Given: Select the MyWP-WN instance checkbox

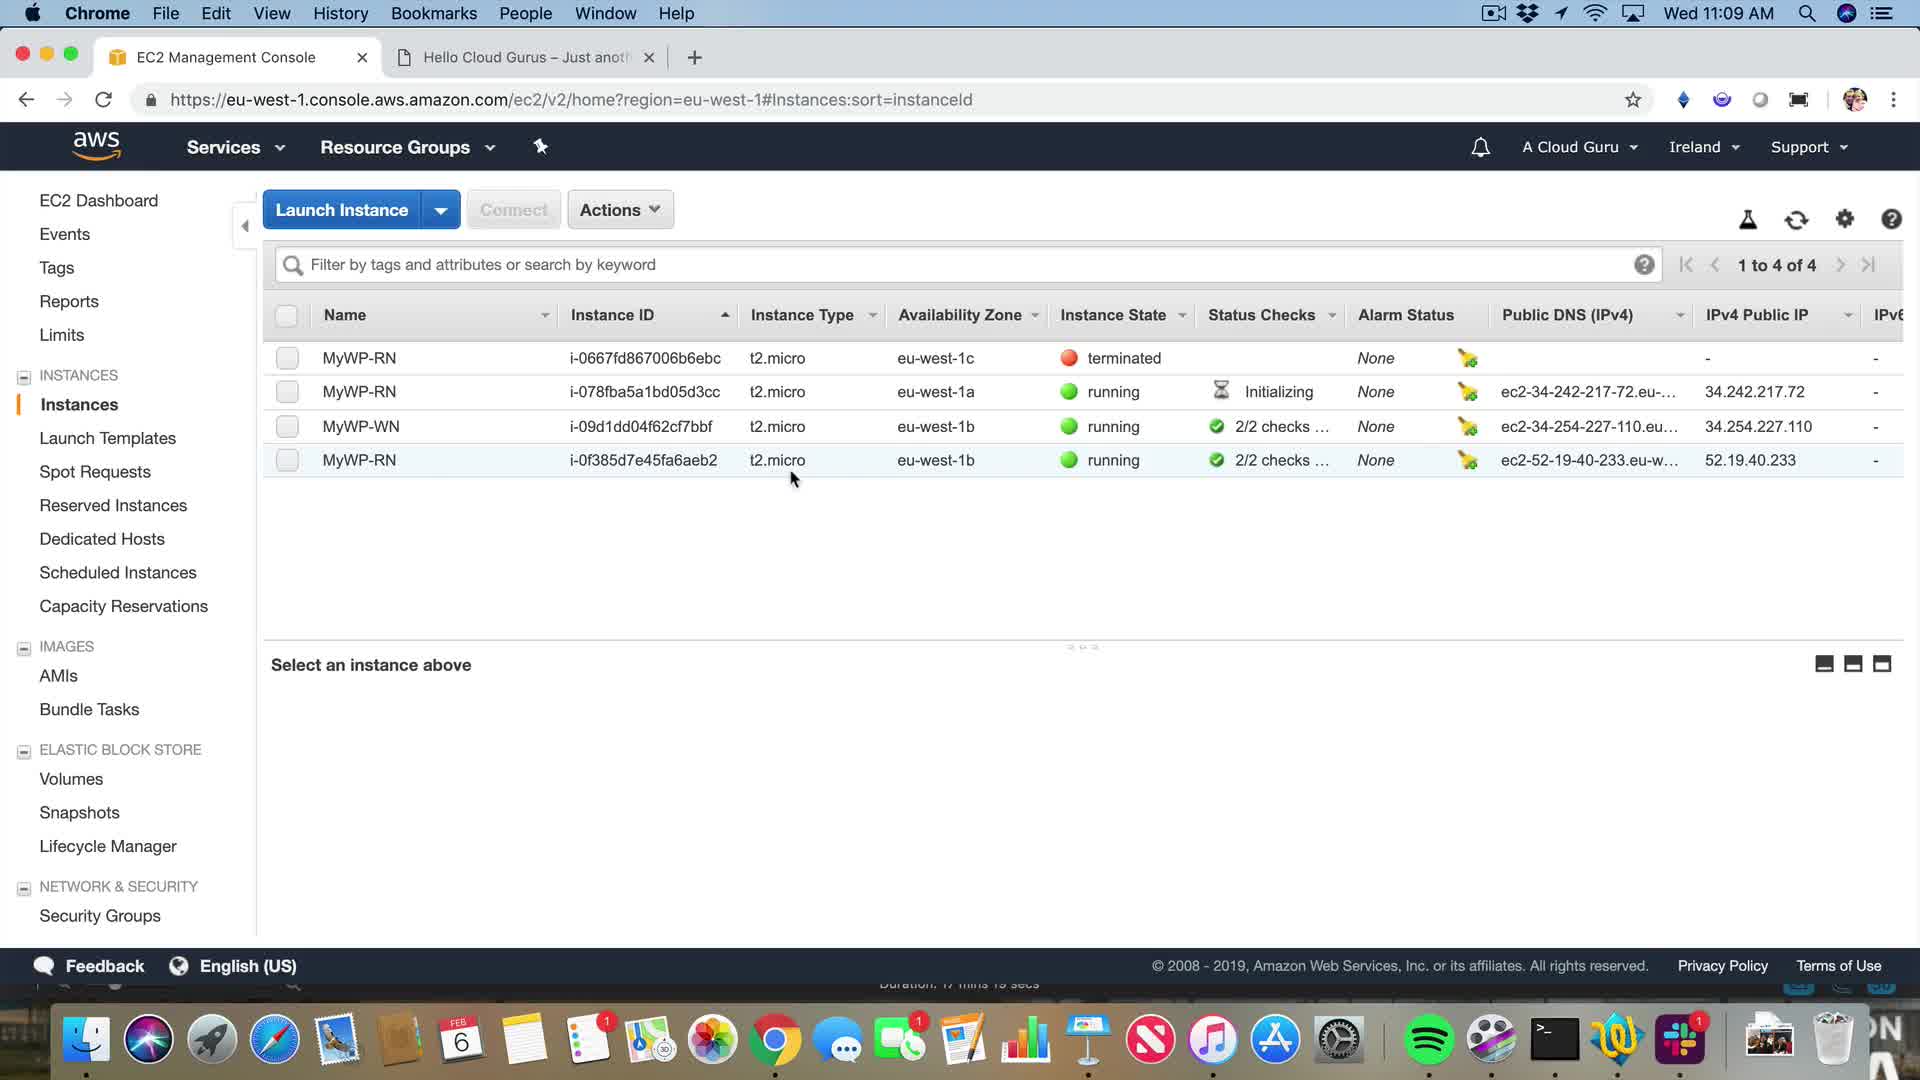Looking at the screenshot, I should [287, 426].
